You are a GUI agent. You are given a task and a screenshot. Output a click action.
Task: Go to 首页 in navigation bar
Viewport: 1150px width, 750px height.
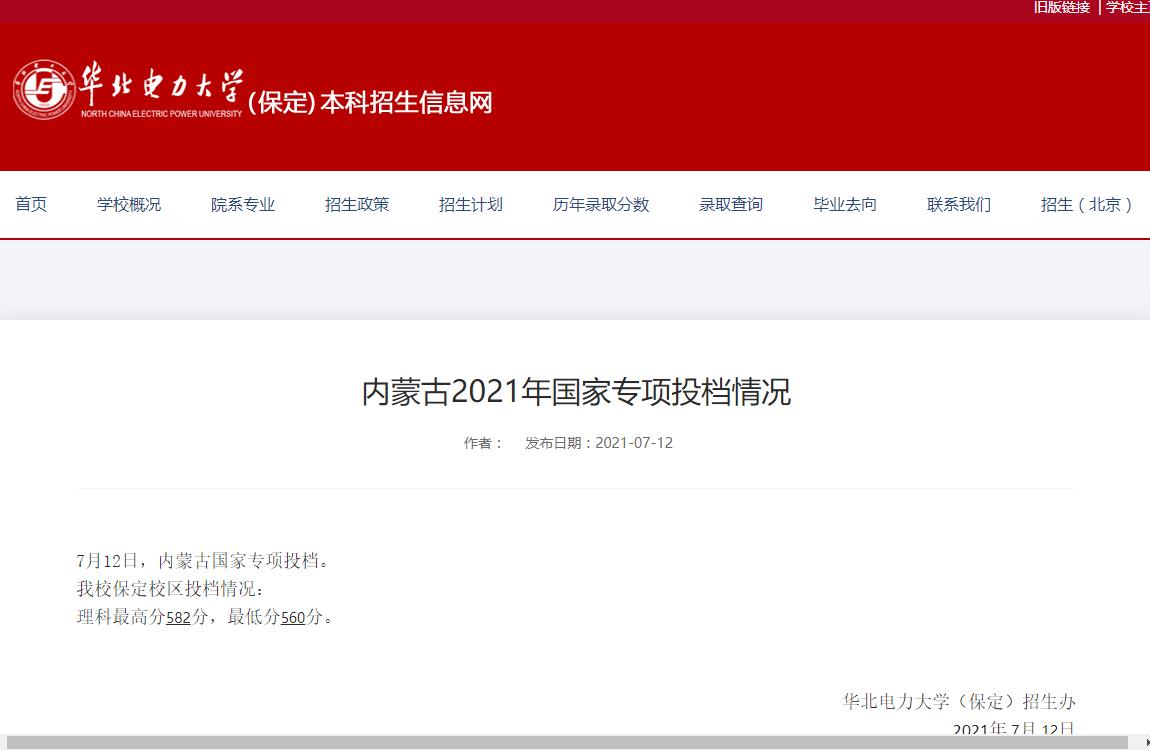tap(31, 205)
